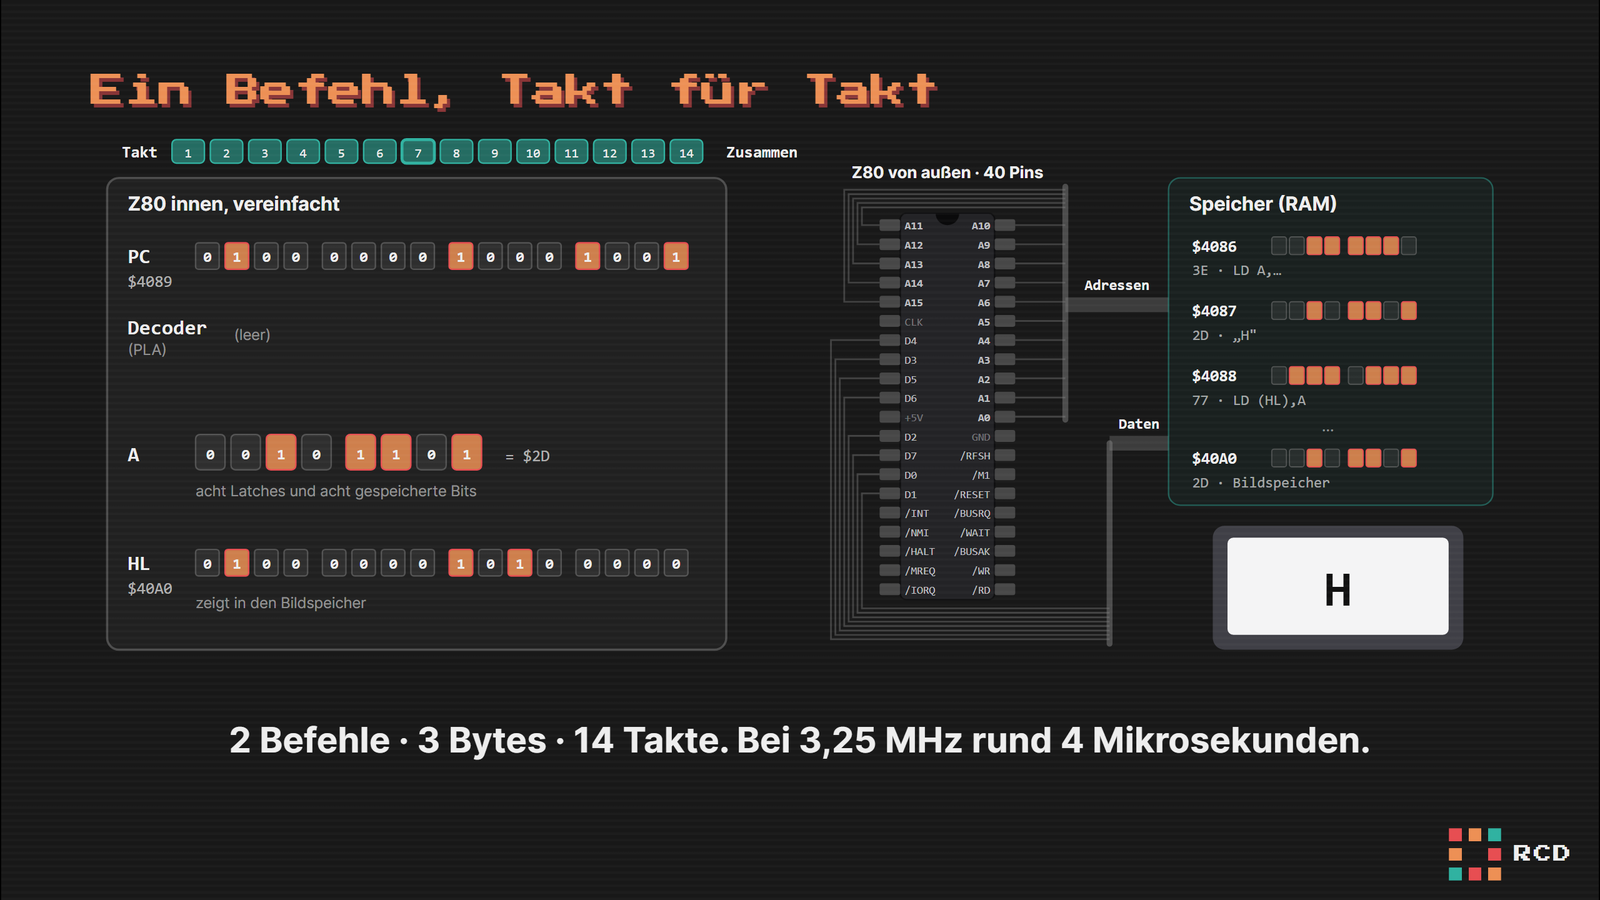This screenshot has width=1600, height=900.
Task: Click the PC register label
Action: (x=139, y=256)
